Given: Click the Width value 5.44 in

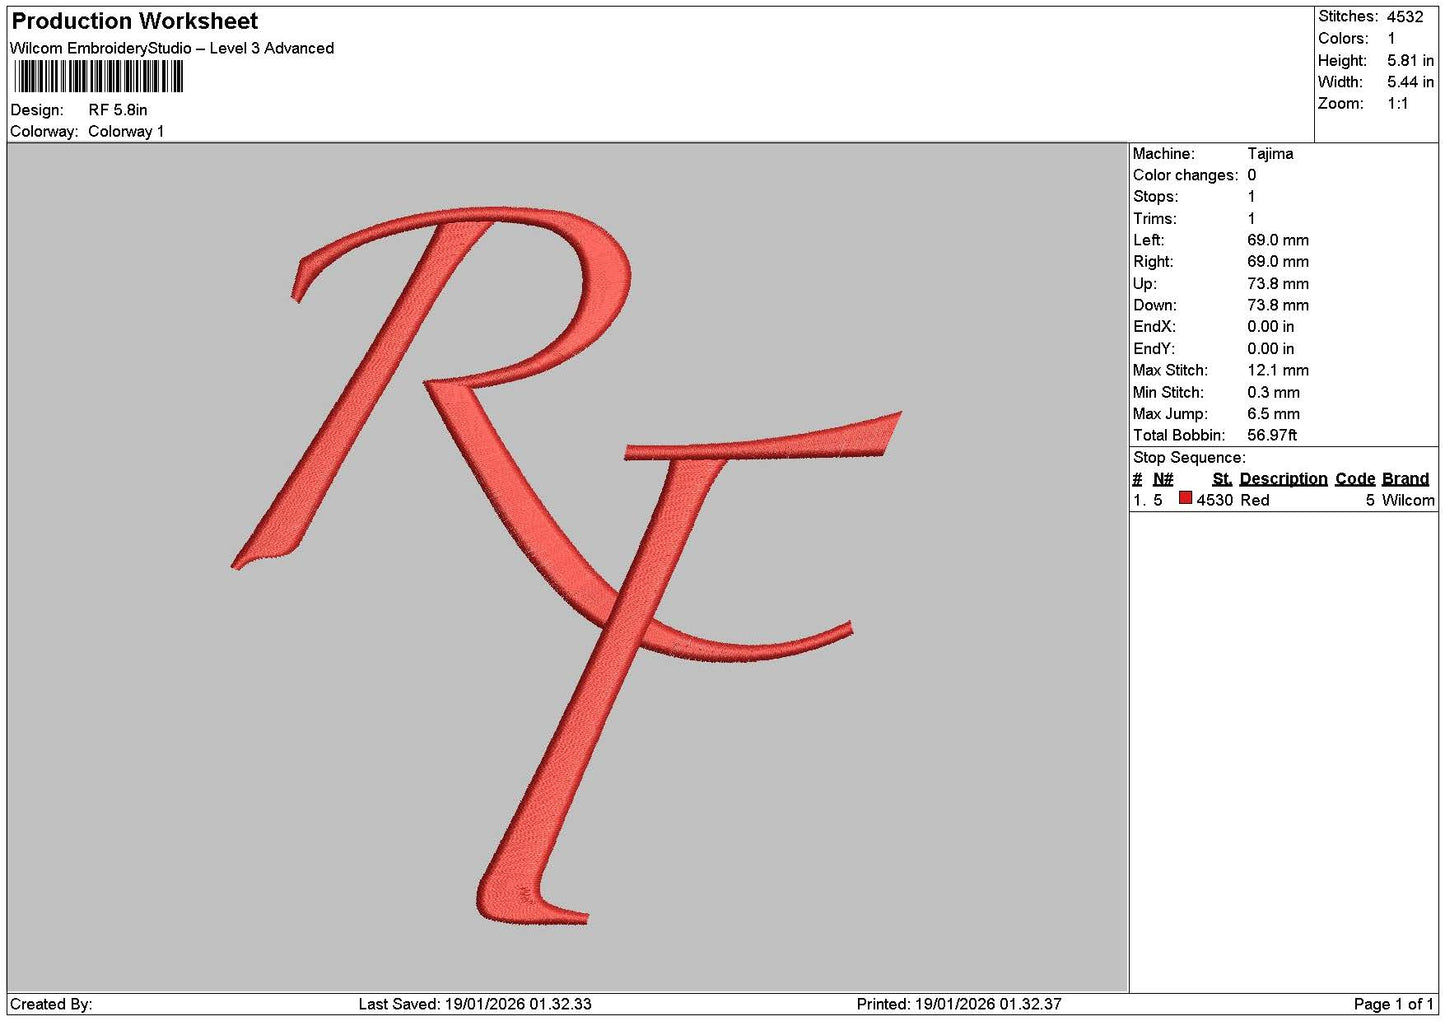Looking at the screenshot, I should 1410,82.
